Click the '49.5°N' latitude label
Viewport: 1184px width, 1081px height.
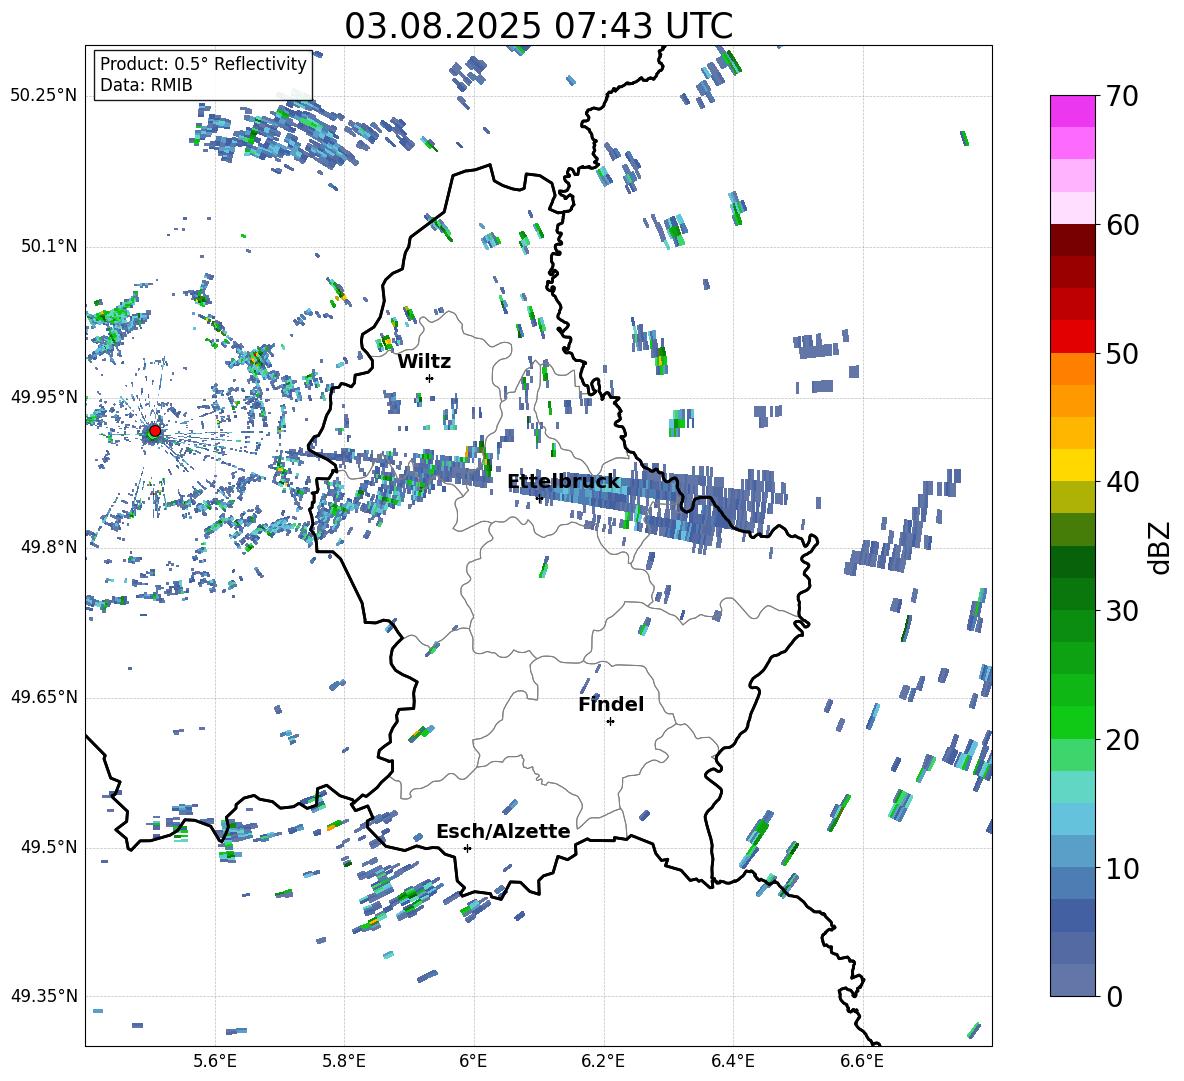(48, 846)
